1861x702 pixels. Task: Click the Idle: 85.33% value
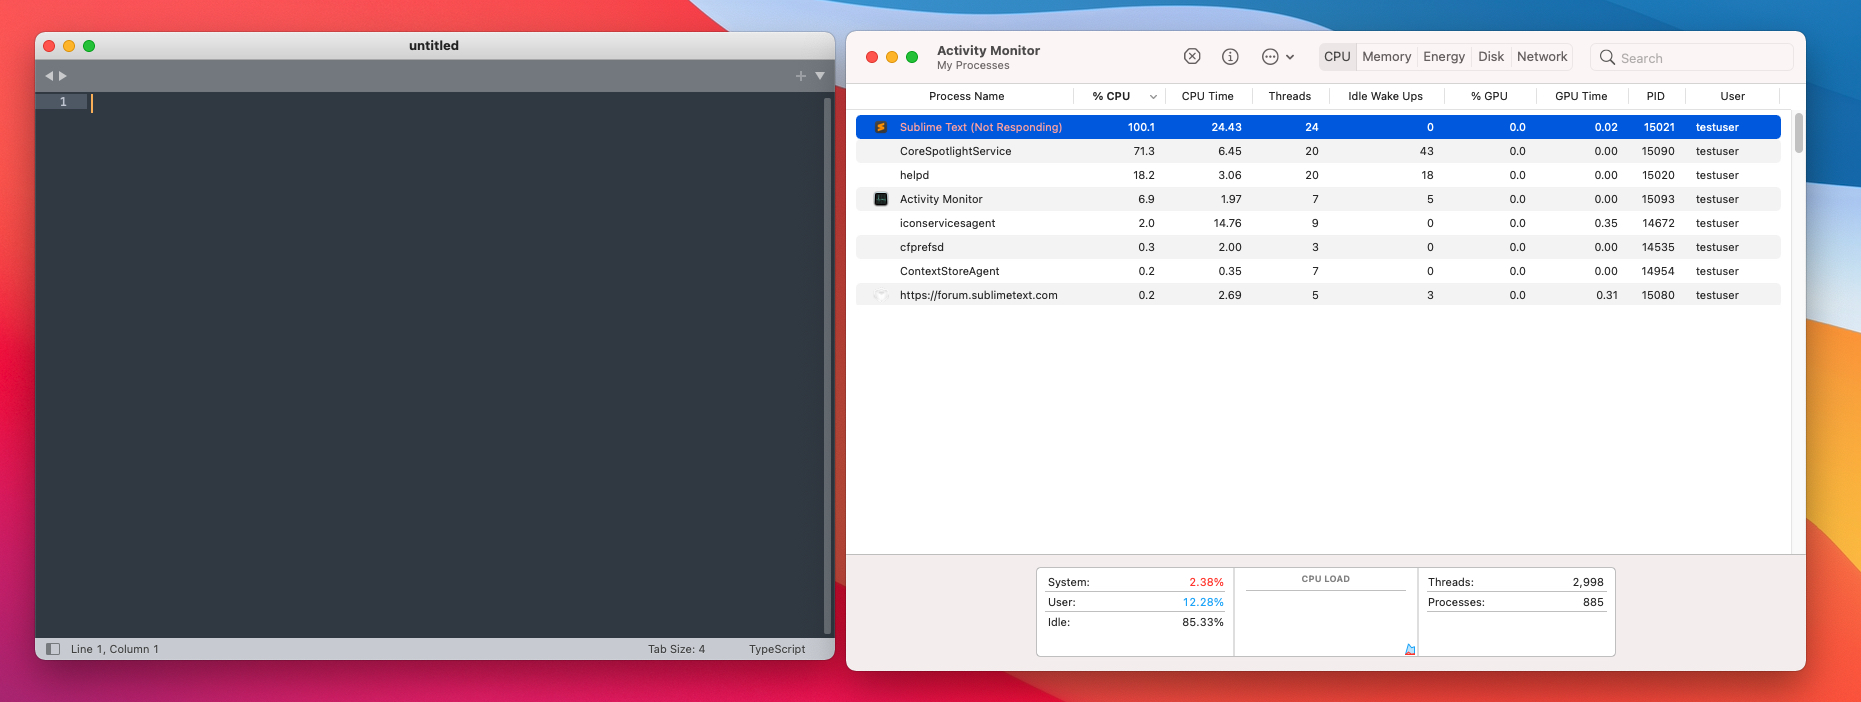click(1203, 622)
